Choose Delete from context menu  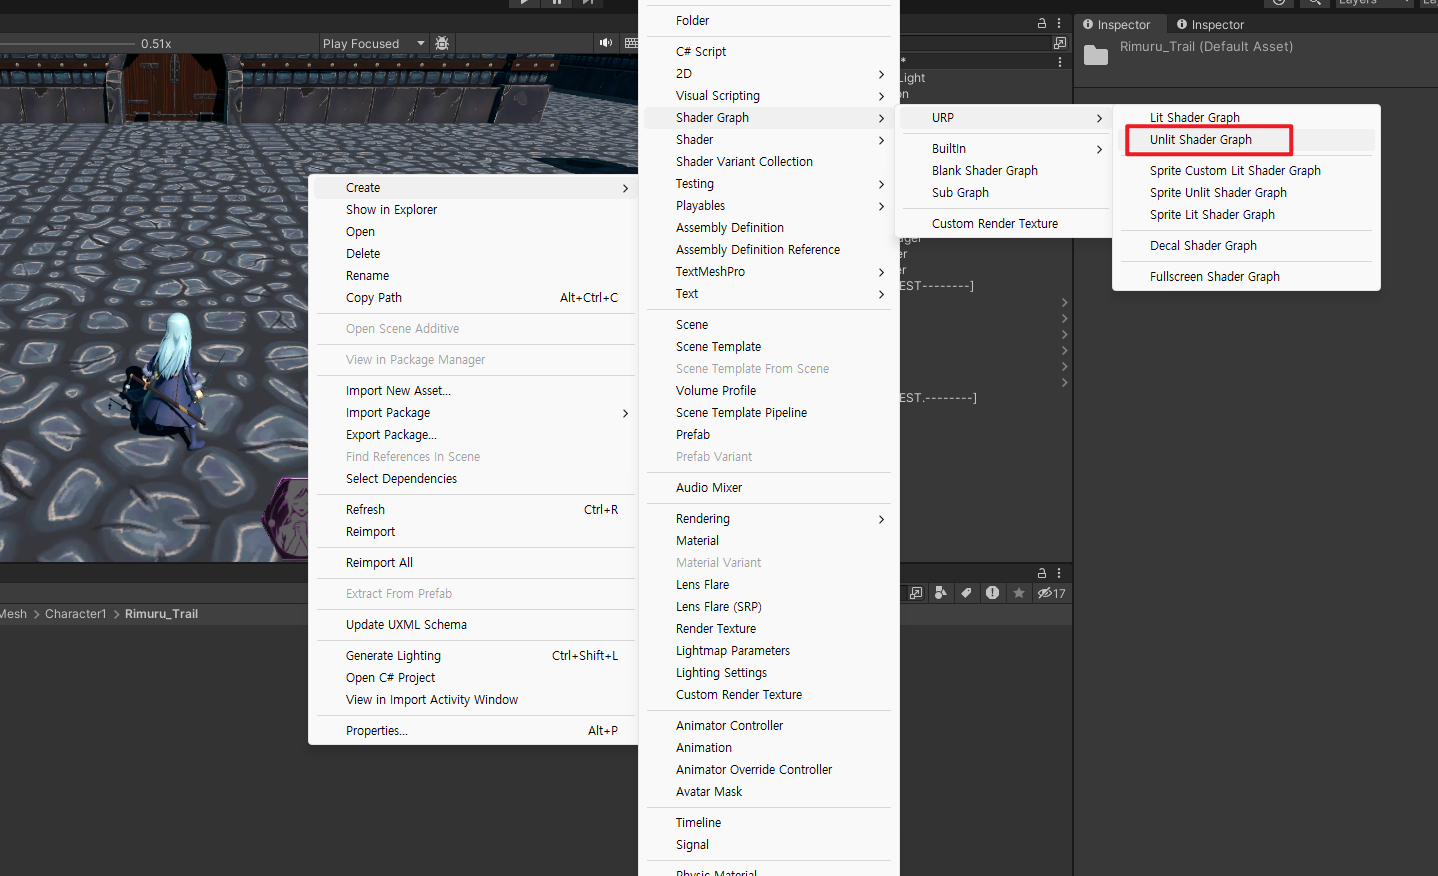click(x=475, y=253)
